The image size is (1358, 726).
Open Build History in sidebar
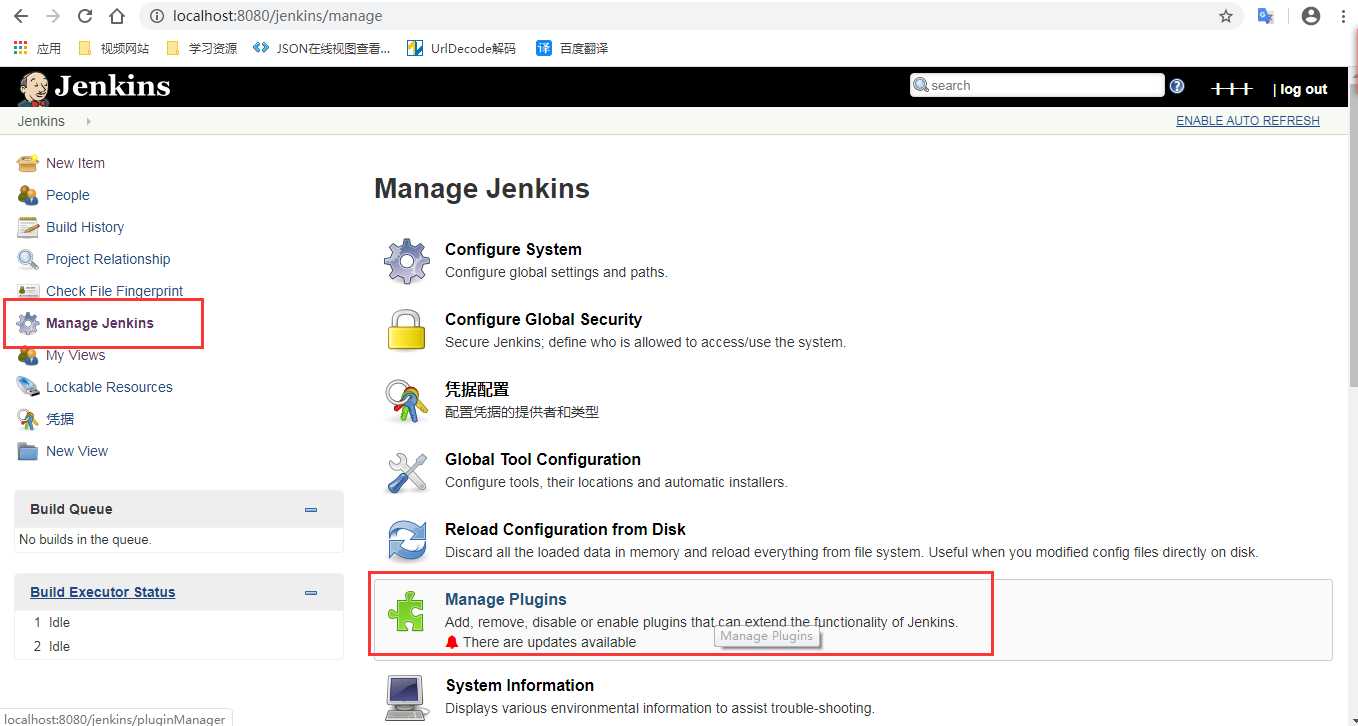pos(85,227)
